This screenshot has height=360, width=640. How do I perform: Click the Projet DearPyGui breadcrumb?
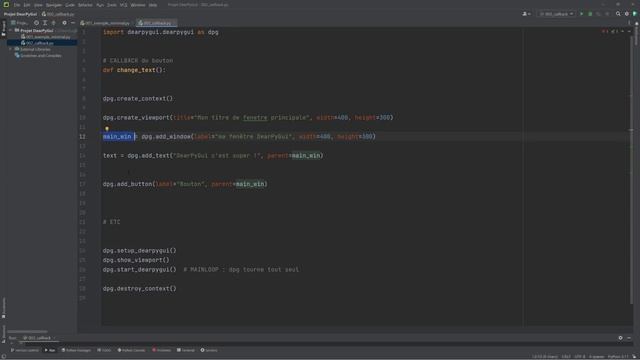(20, 14)
